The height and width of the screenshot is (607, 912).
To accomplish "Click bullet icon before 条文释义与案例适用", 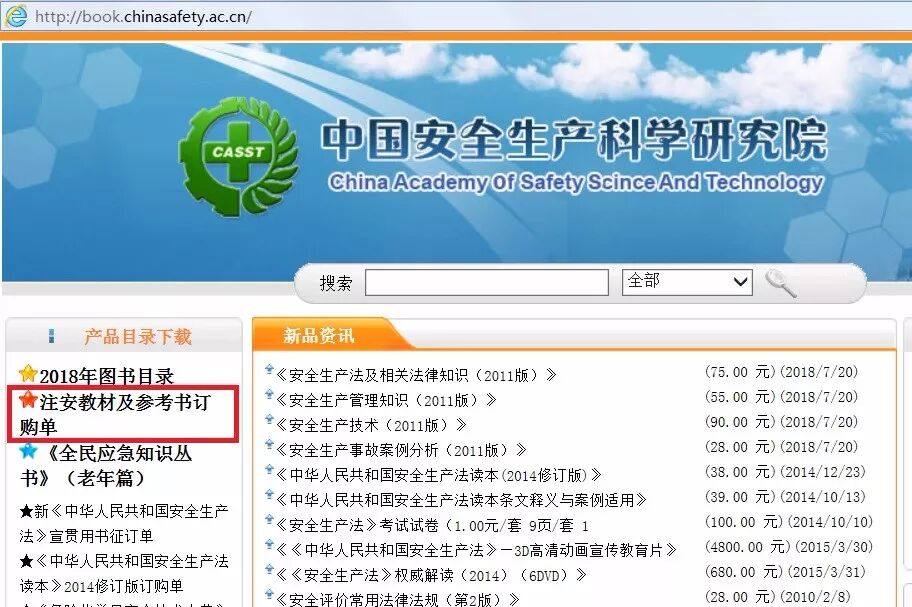I will click(x=269, y=495).
